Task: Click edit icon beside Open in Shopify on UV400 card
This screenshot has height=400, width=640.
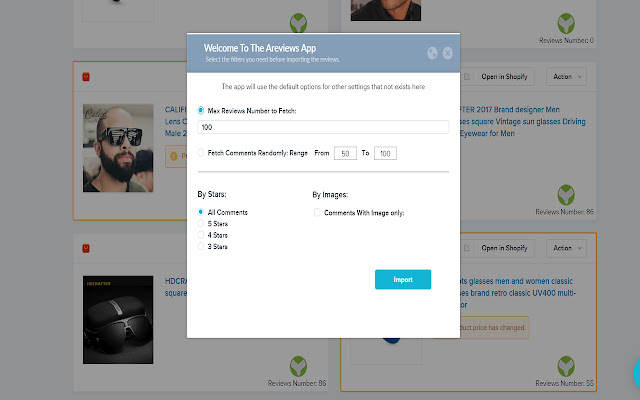Action: pyautogui.click(x=467, y=248)
